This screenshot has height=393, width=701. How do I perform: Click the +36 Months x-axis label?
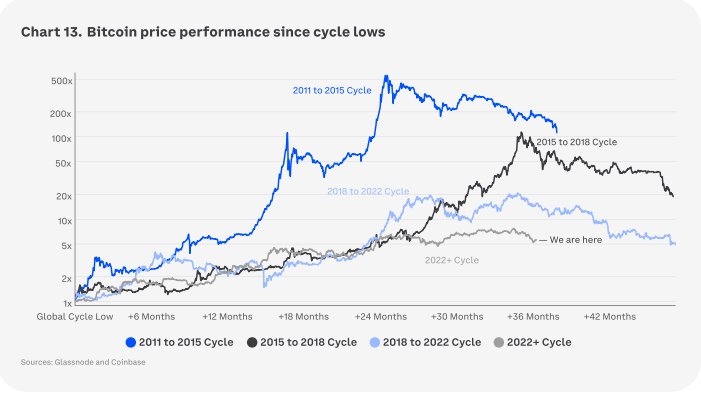(x=533, y=317)
